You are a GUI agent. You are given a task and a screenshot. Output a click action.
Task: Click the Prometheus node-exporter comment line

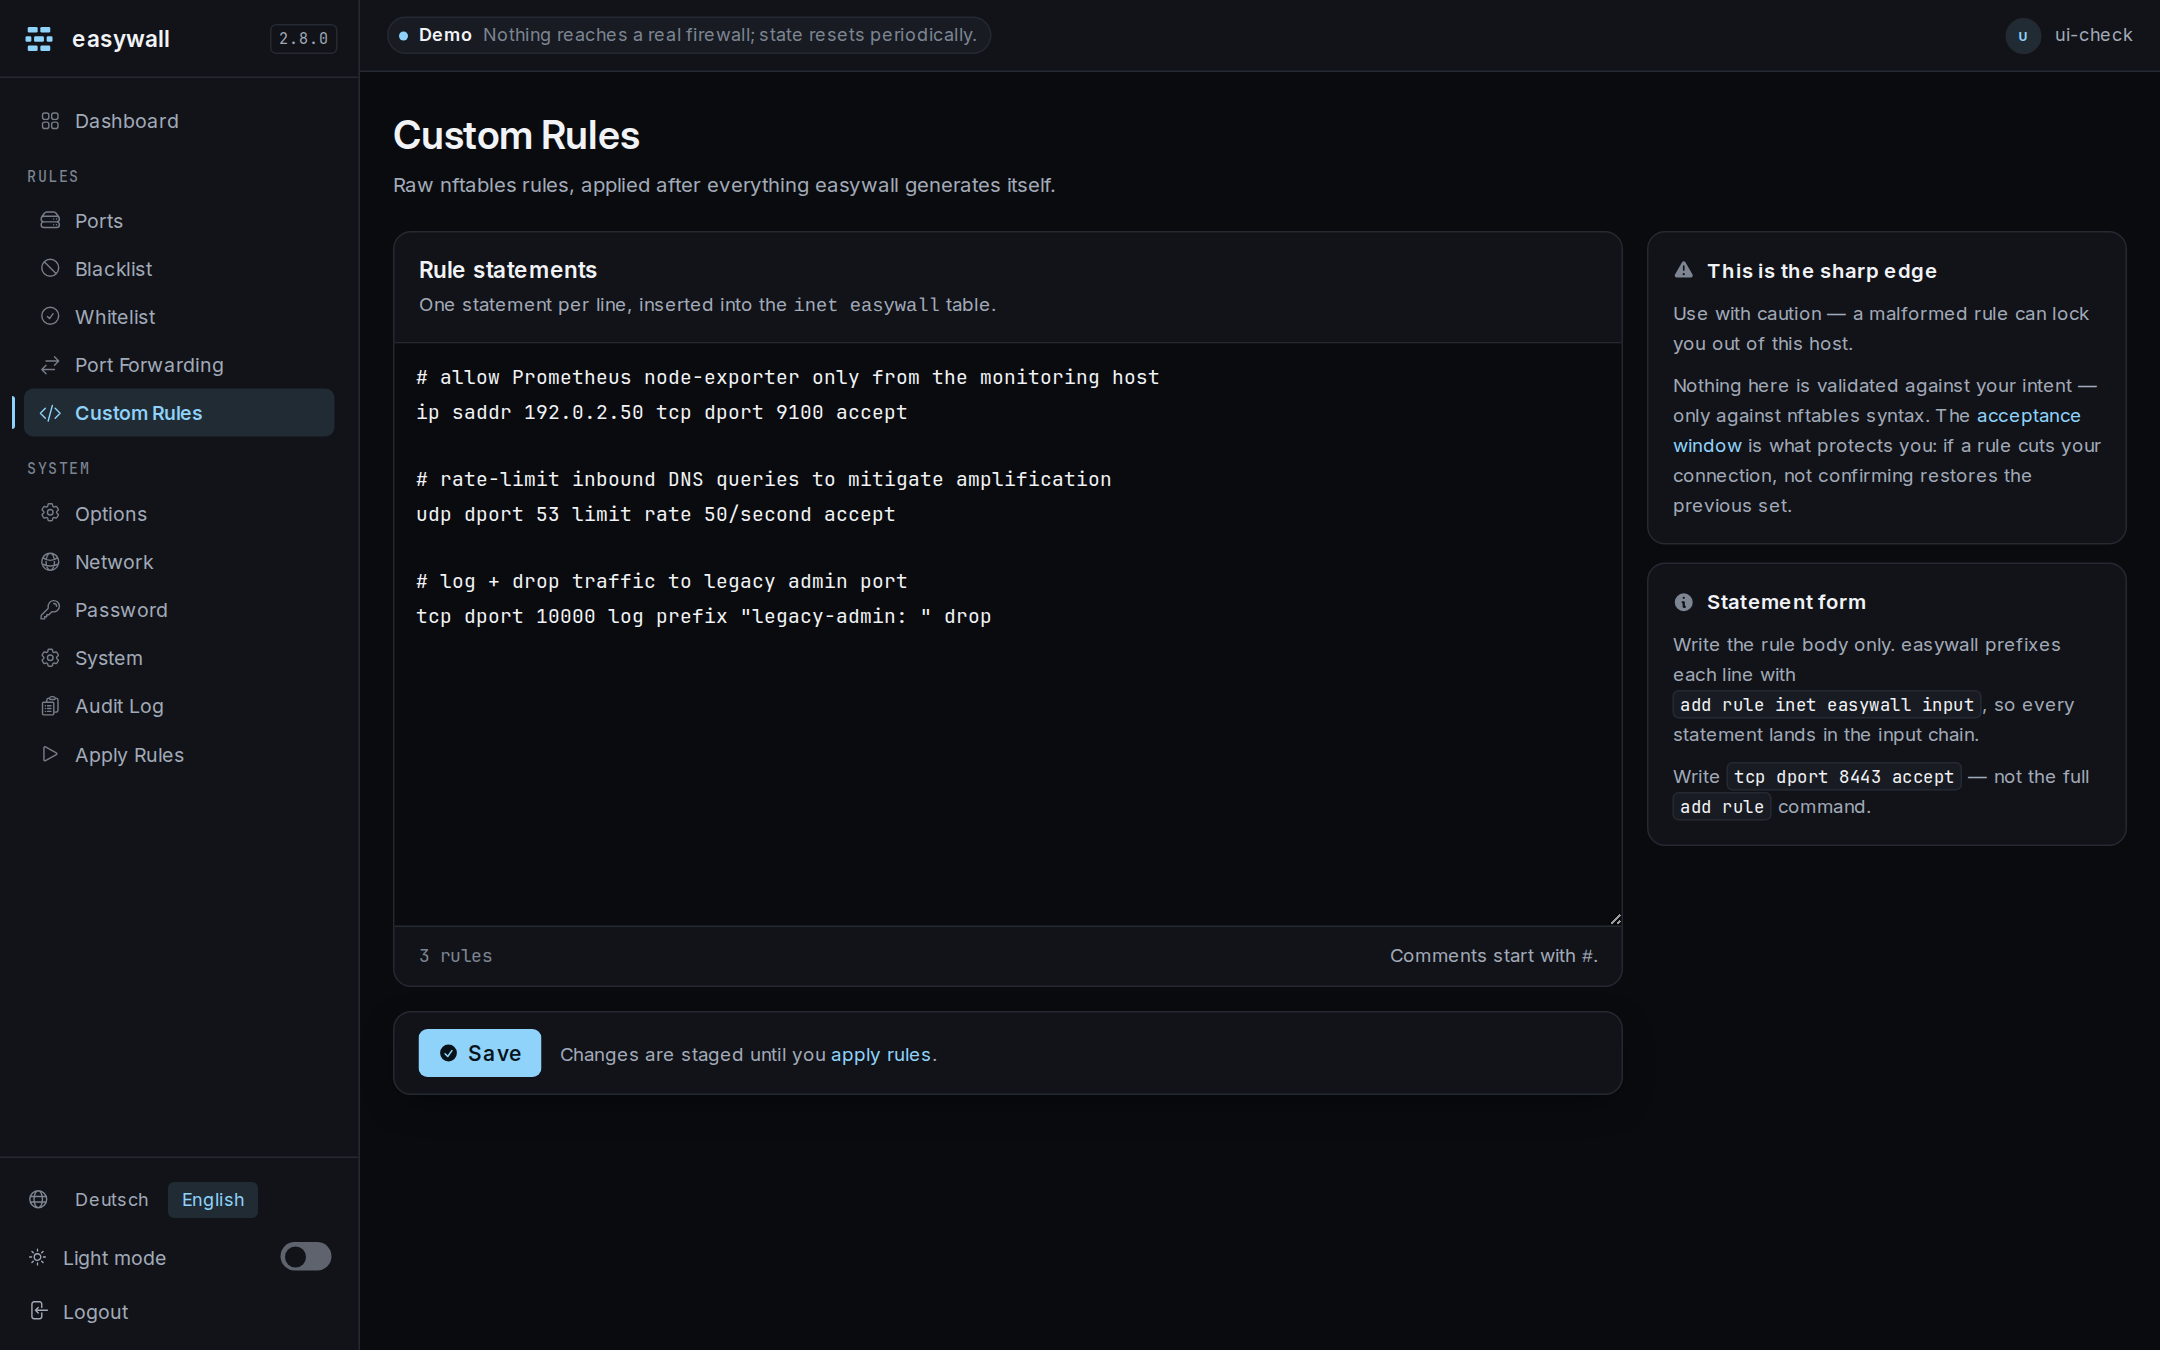click(787, 377)
